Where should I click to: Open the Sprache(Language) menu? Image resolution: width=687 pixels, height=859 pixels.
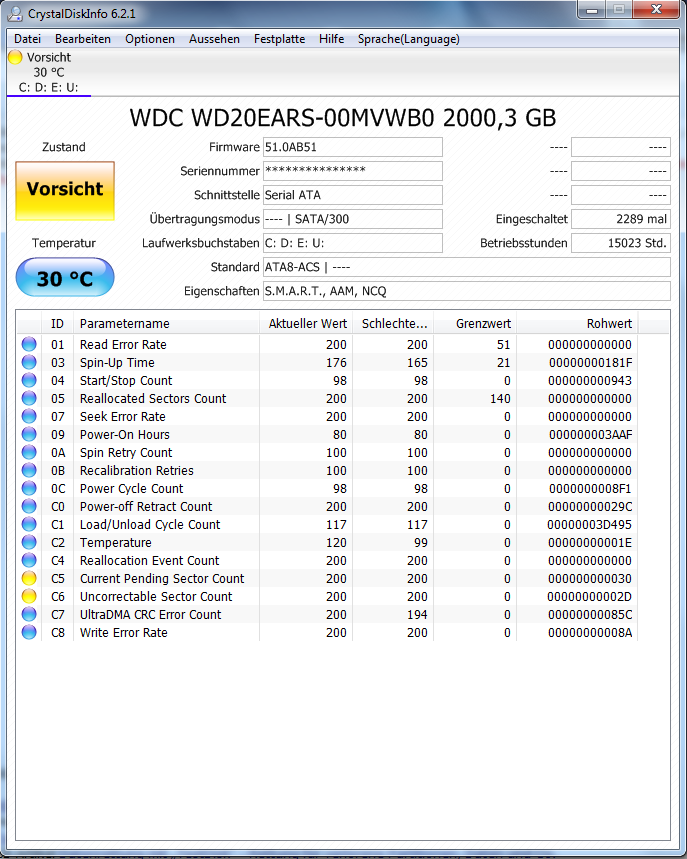pyautogui.click(x=409, y=39)
